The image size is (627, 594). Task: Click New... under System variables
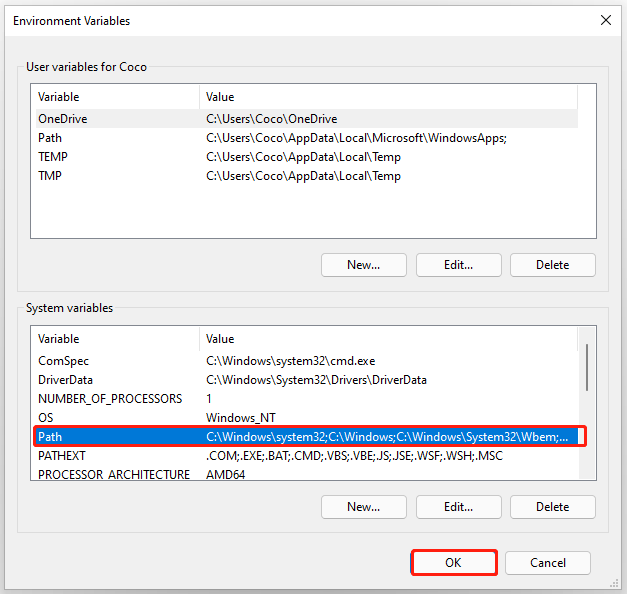pos(363,507)
